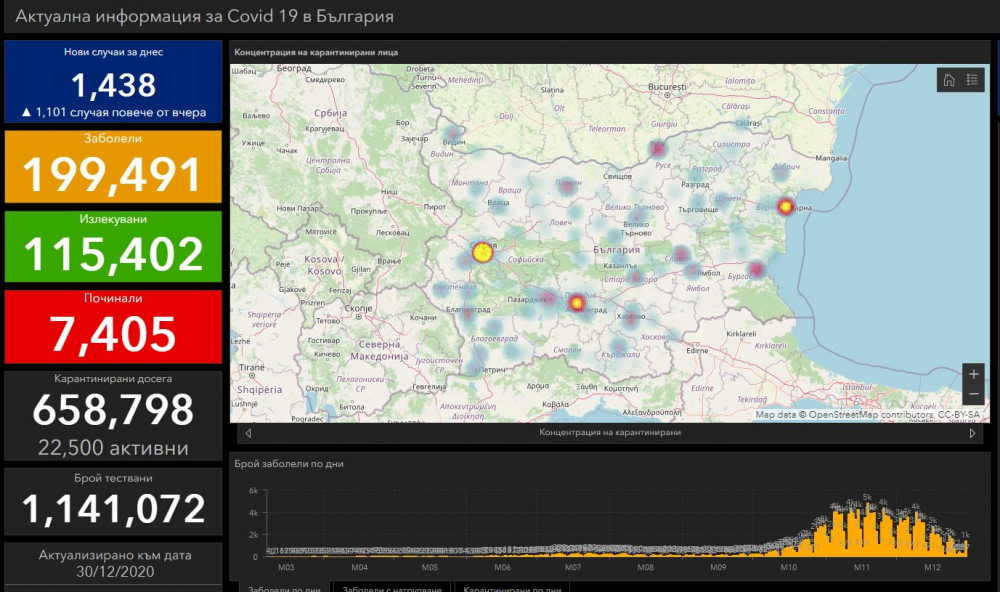
Task: Switch to 'Карантинирани по дни' tab
Action: [512, 588]
